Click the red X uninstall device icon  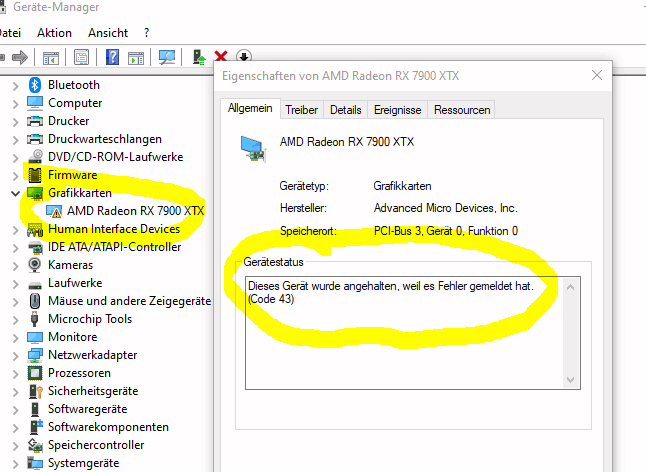(x=221, y=56)
